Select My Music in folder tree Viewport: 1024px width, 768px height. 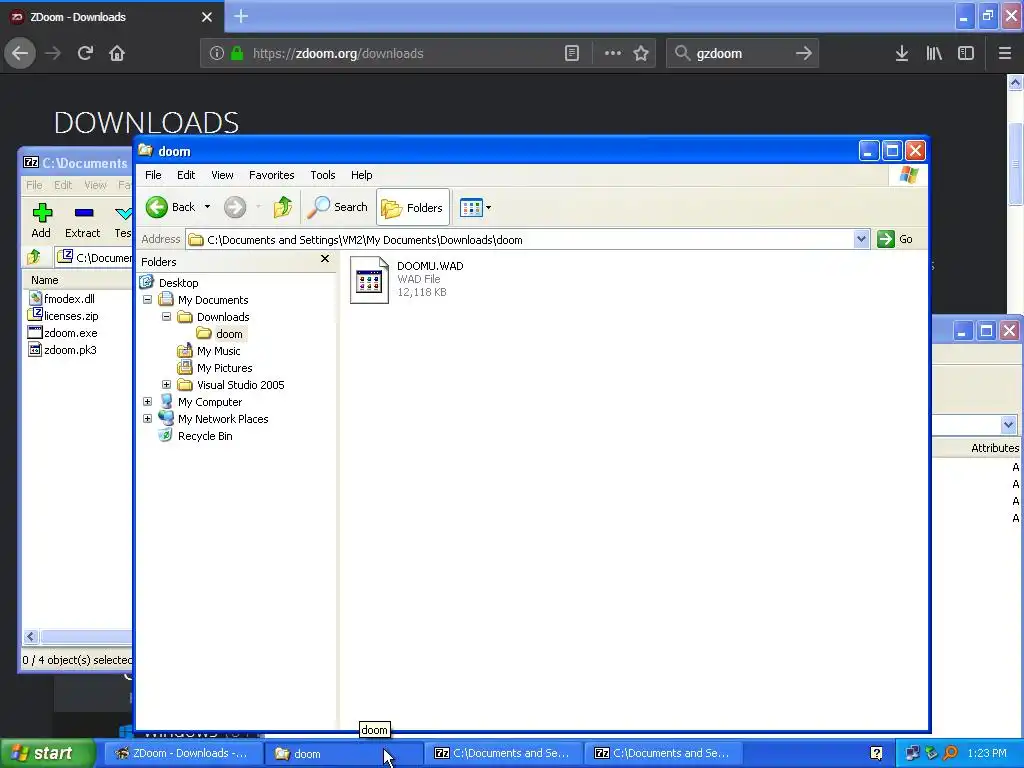click(x=218, y=351)
